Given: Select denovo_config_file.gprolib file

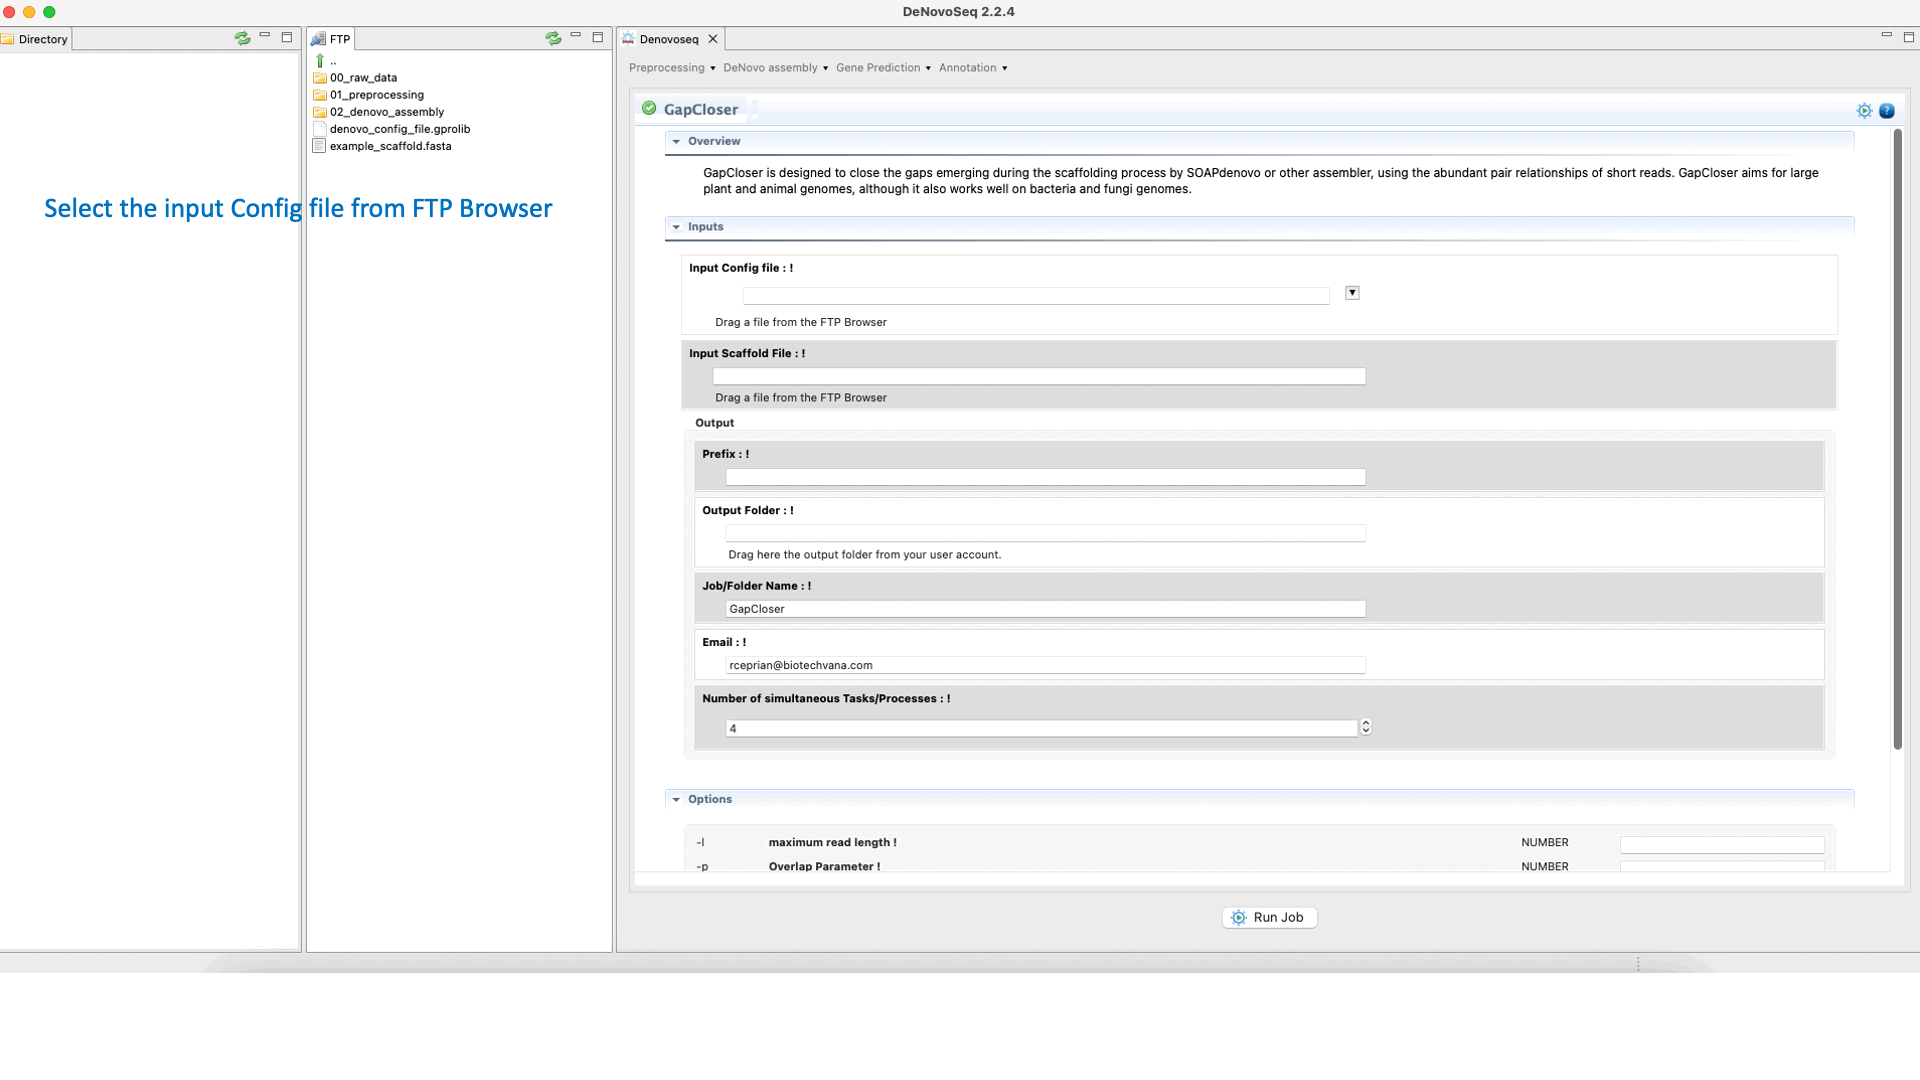Looking at the screenshot, I should (399, 129).
